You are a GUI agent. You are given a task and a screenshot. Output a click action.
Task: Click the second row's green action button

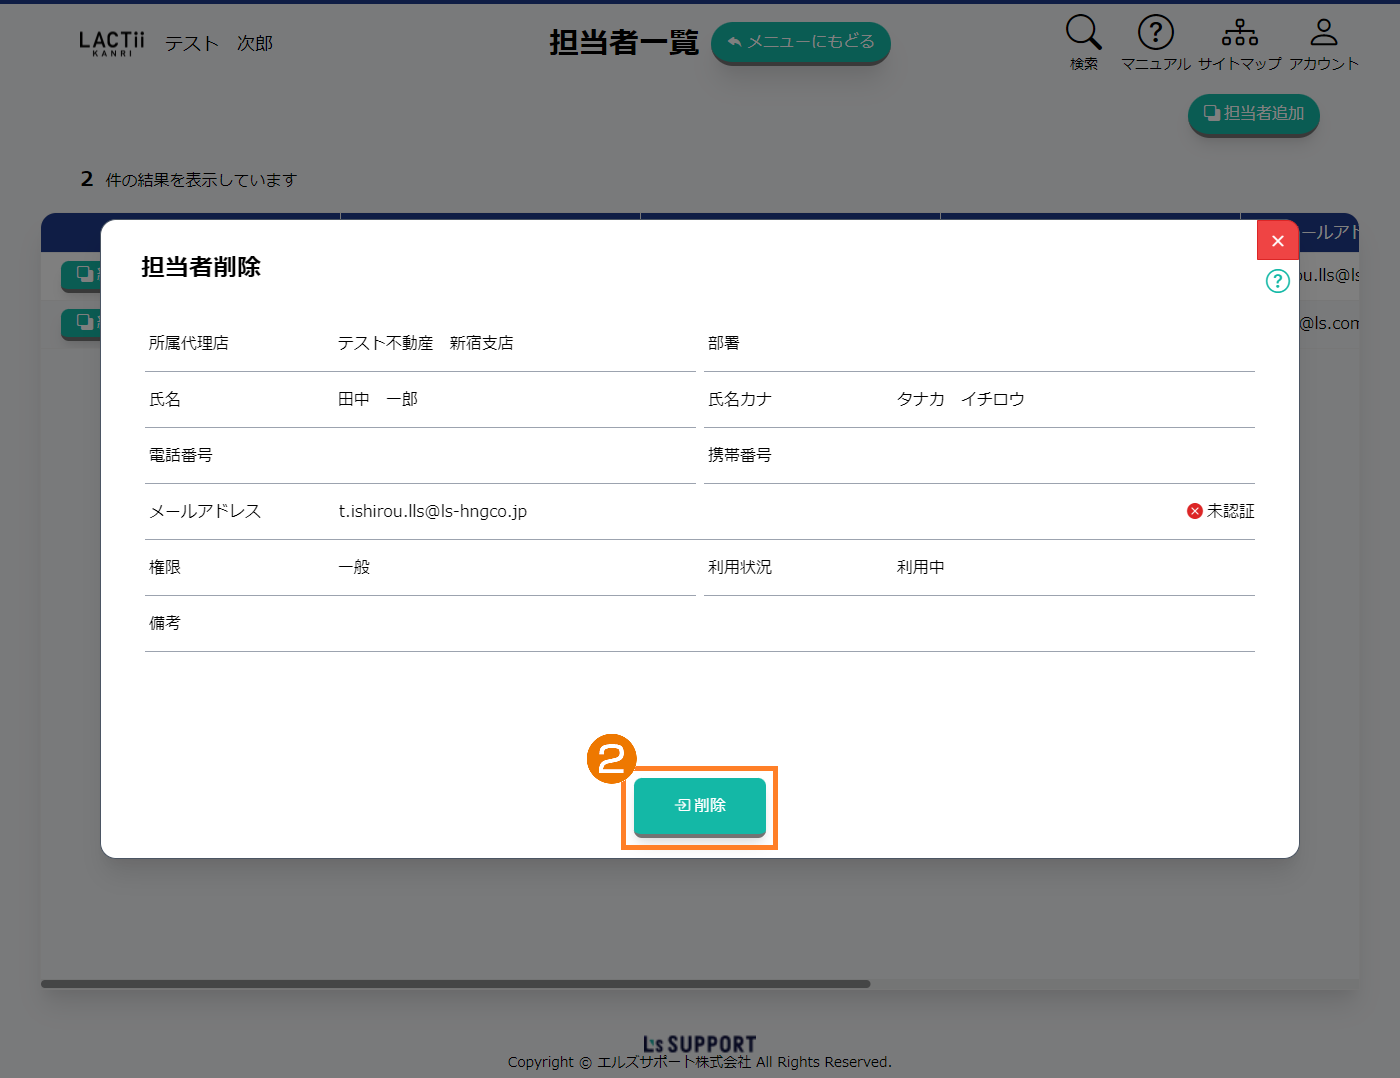click(82, 323)
